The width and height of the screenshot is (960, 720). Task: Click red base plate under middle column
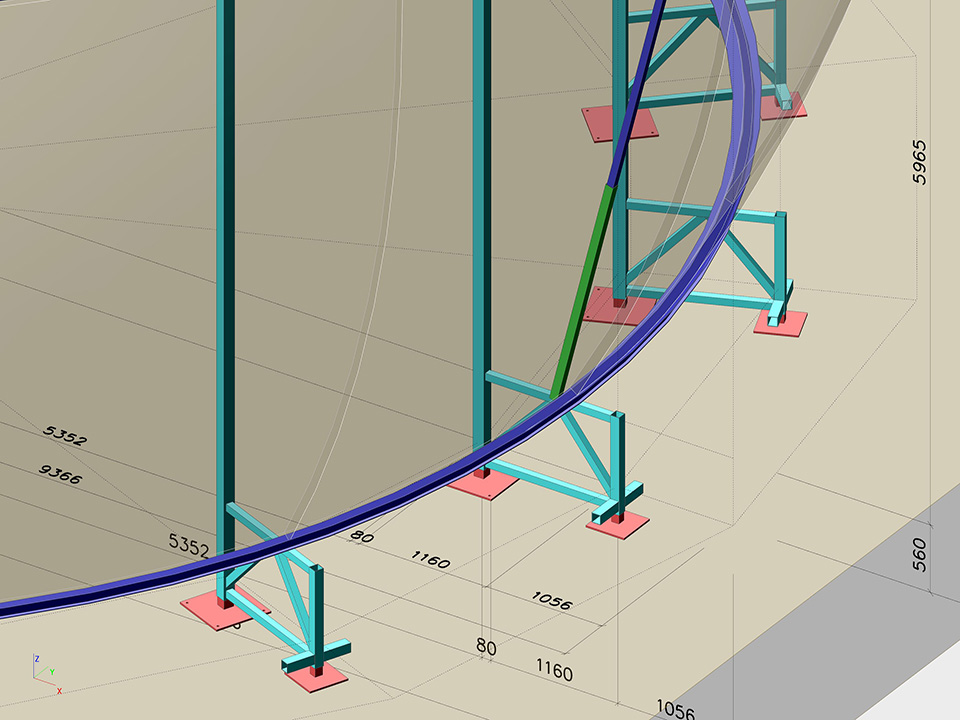[482, 485]
